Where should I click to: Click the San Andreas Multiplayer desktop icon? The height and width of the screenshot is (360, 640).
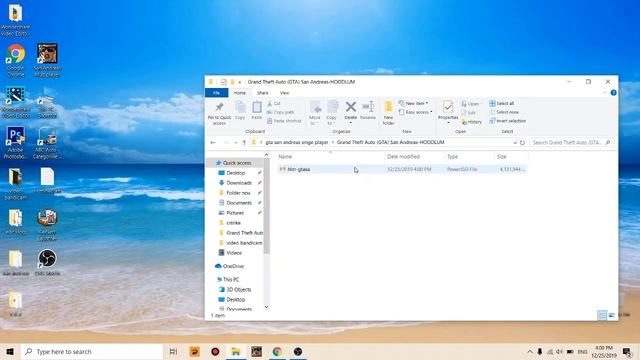47,60
